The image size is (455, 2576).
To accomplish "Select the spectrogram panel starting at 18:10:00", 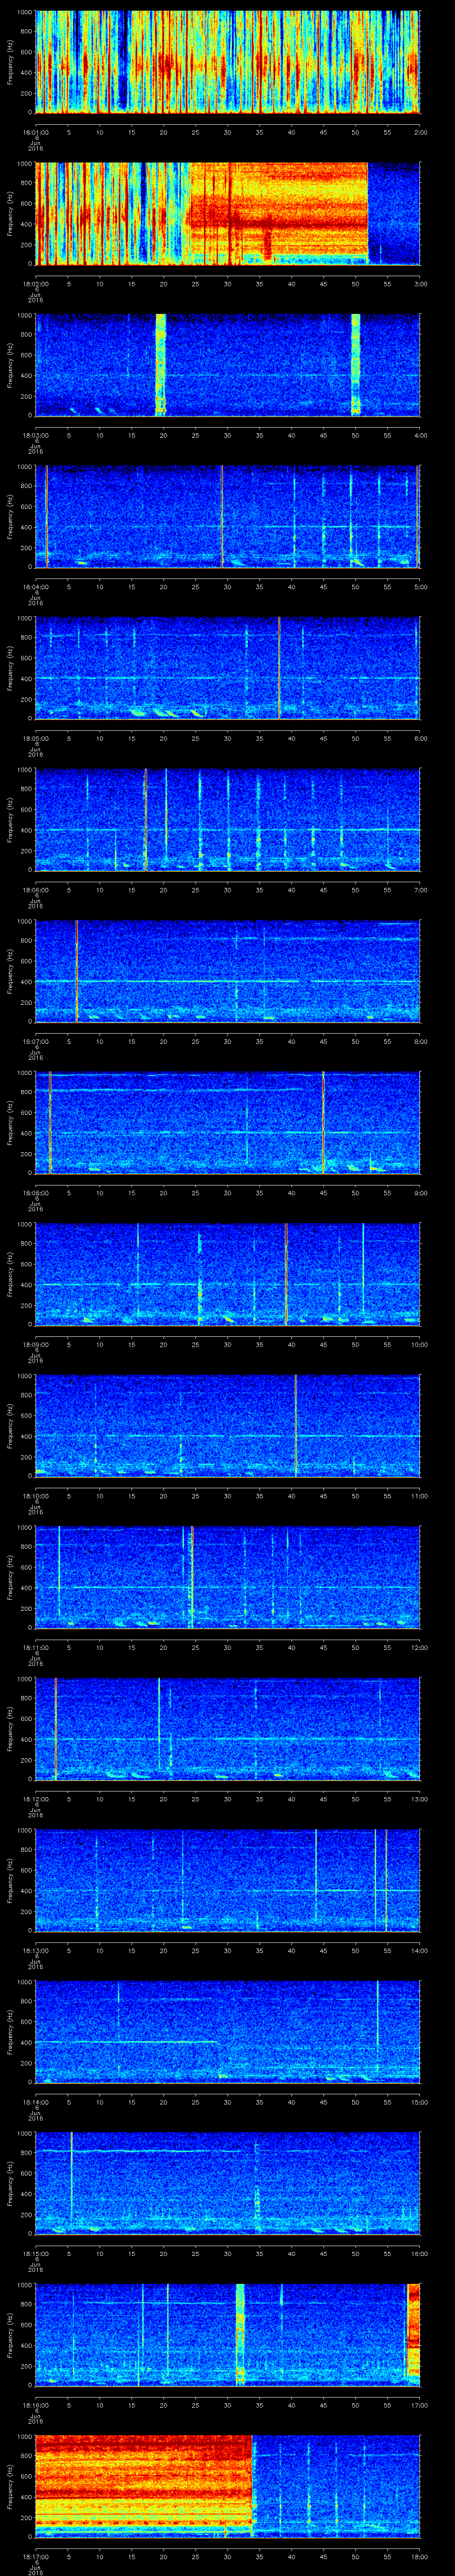I will [x=227, y=1427].
